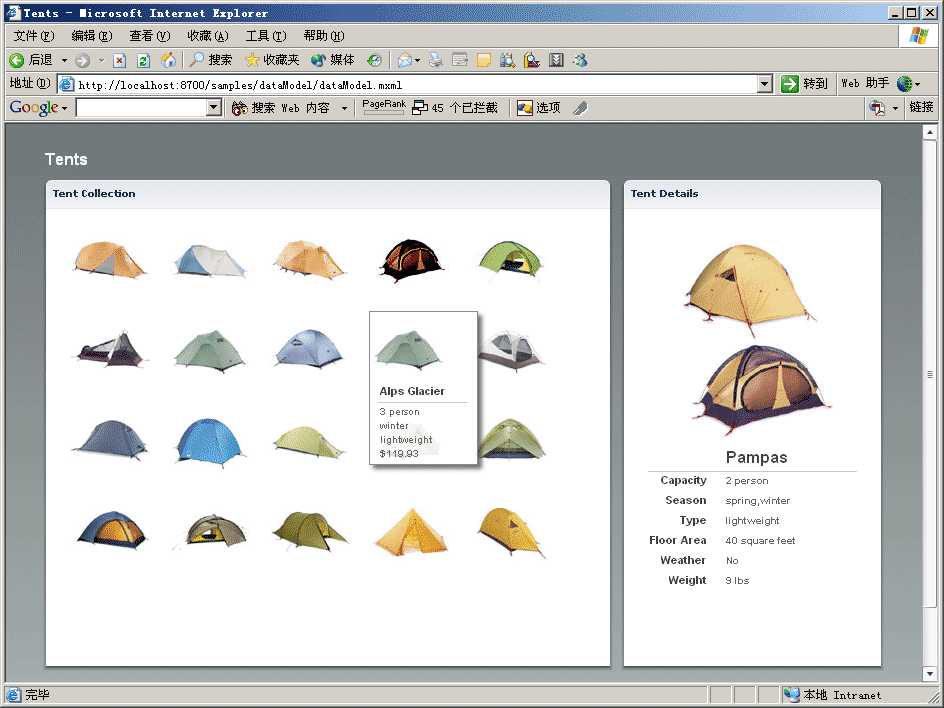The width and height of the screenshot is (944, 708).
Task: Open the 工具(T) menu
Action: point(266,36)
